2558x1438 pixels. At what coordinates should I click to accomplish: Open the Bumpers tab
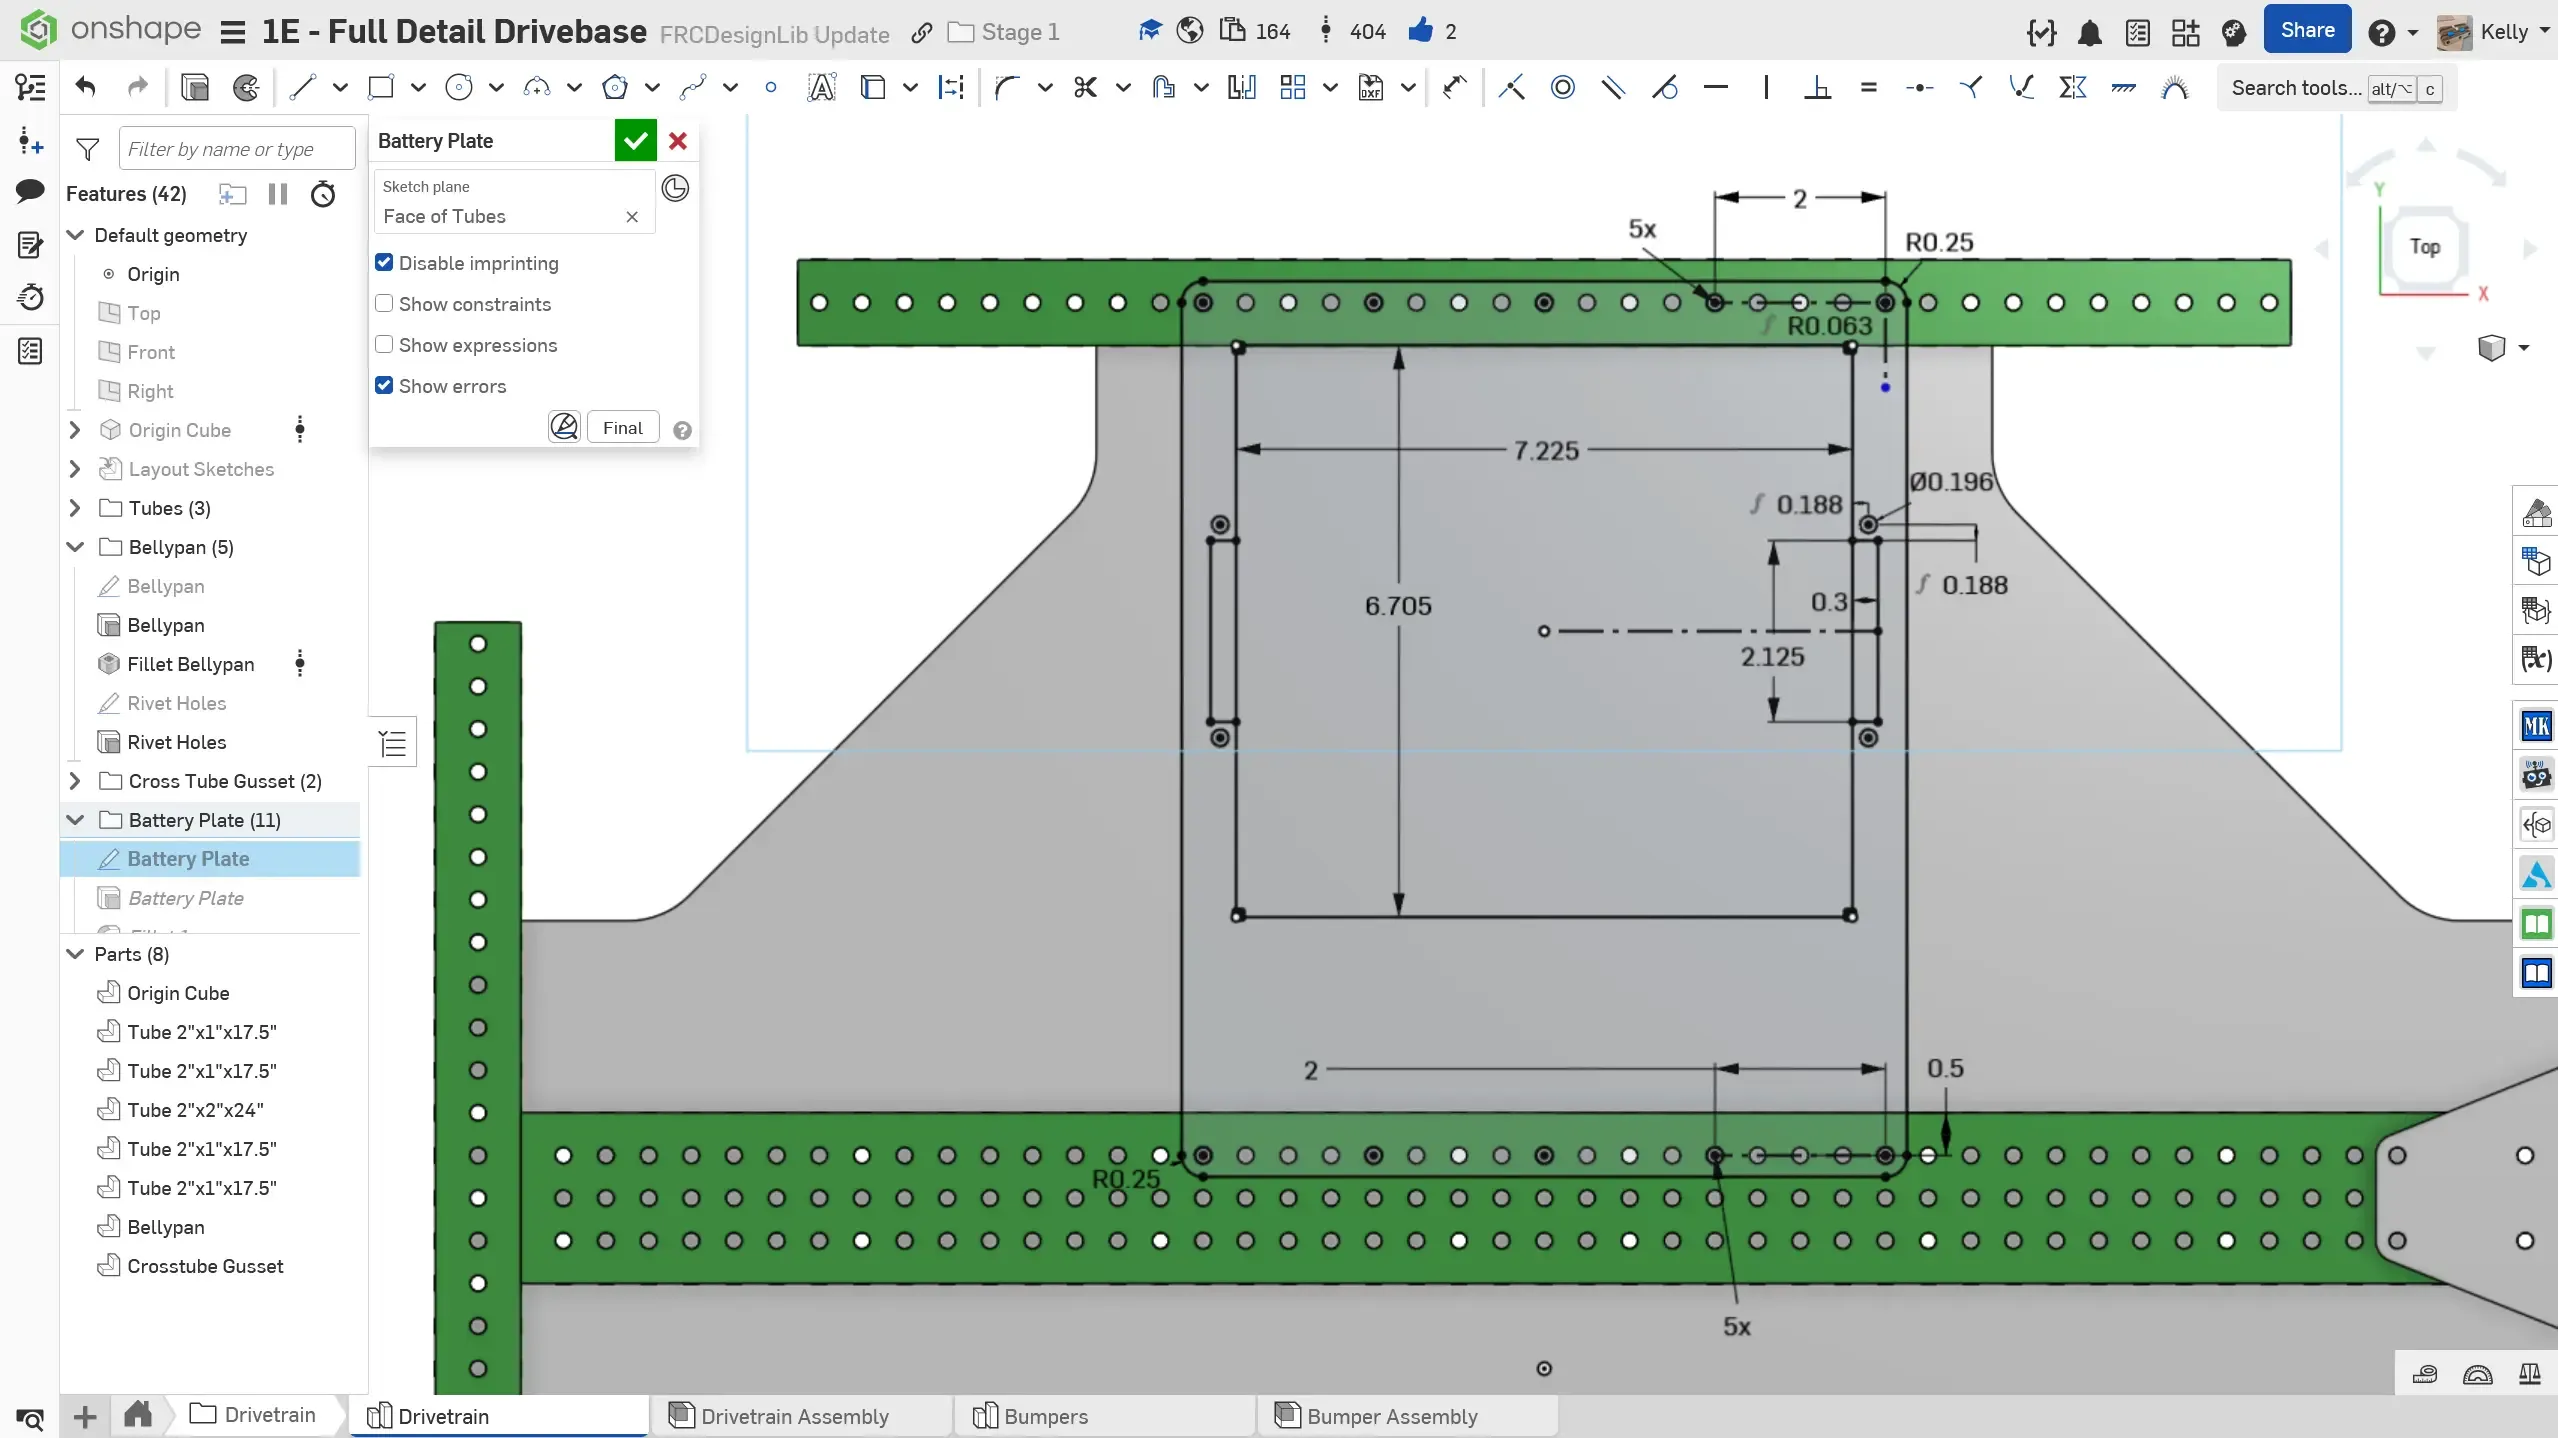point(1045,1416)
